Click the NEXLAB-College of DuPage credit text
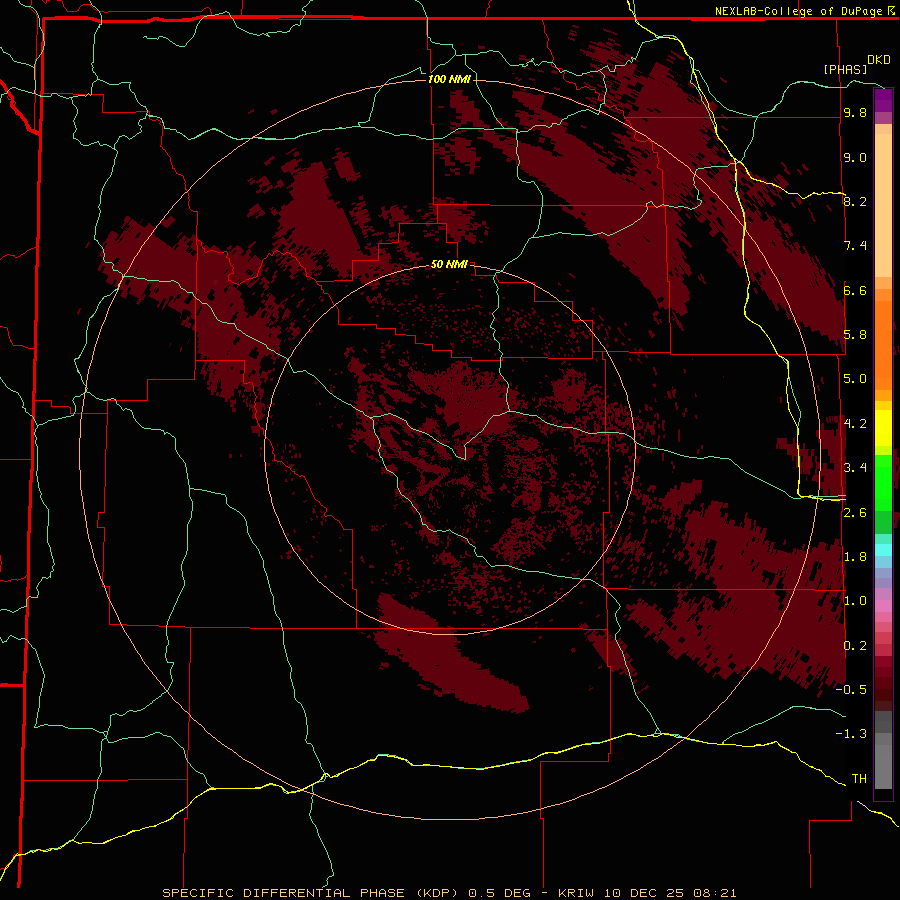 [798, 11]
